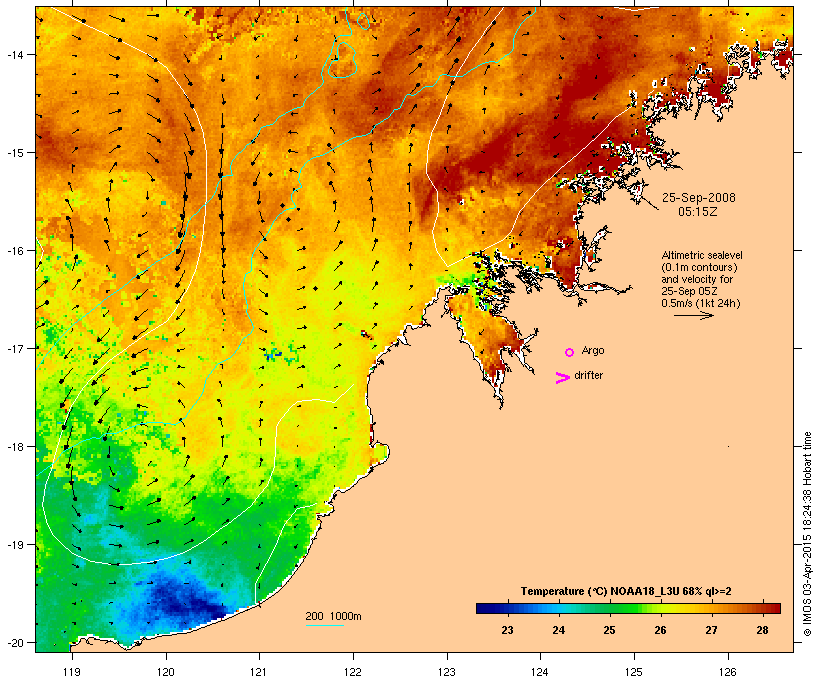This screenshot has height=680, width=820.
Task: Click the '25-Sep 05Z' caption line
Action: pos(689,291)
